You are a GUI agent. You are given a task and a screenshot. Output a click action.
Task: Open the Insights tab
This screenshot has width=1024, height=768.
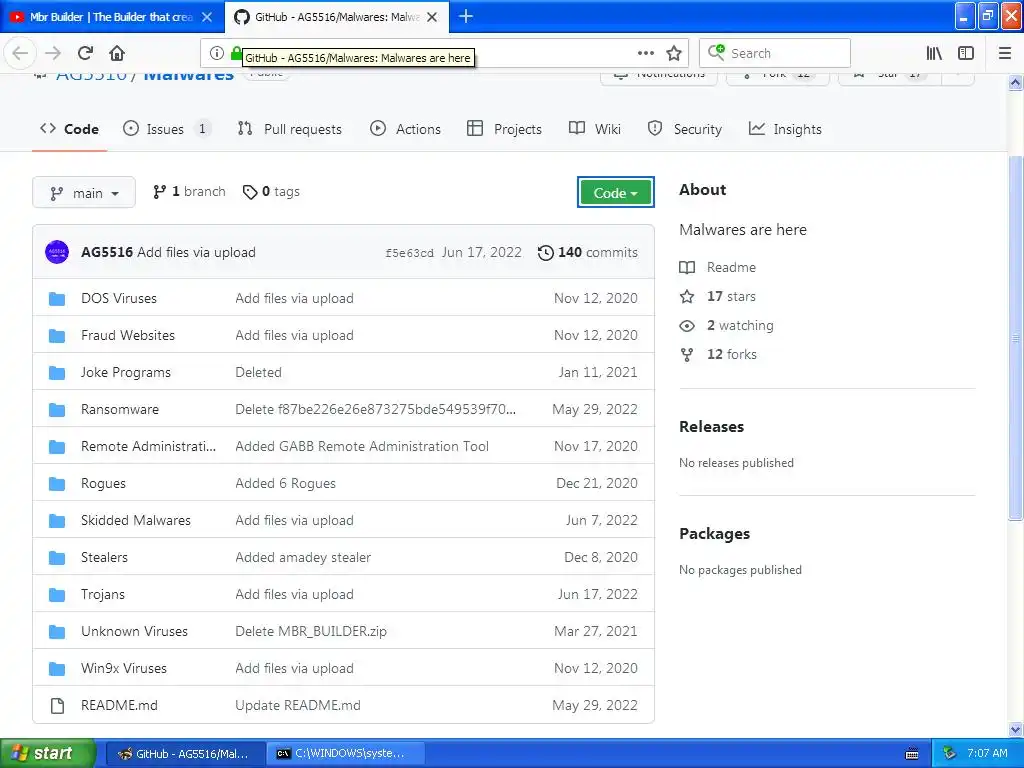coord(784,129)
